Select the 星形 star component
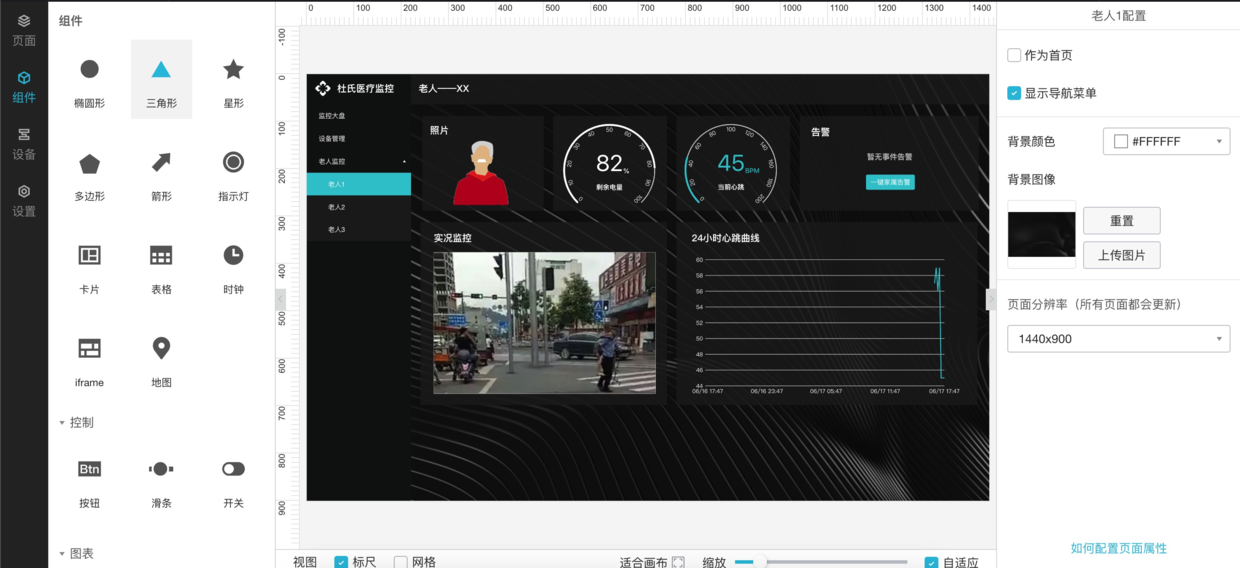Image resolution: width=1240 pixels, height=568 pixels. pos(233,80)
